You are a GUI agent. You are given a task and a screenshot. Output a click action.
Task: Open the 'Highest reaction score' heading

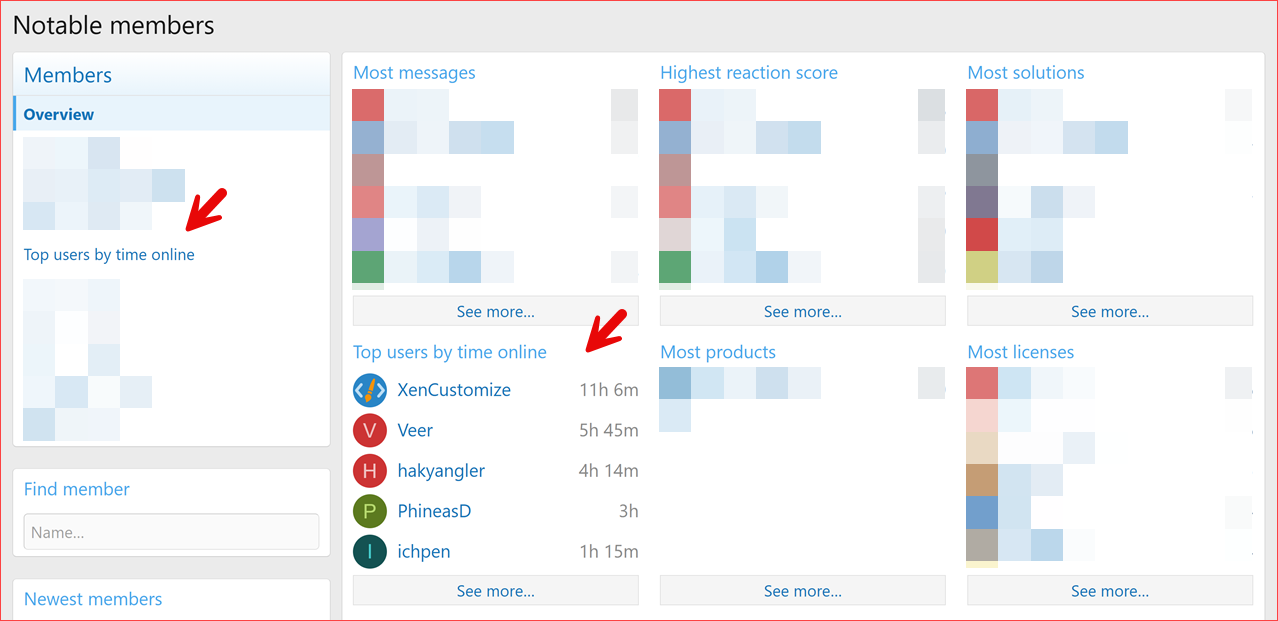tap(748, 72)
